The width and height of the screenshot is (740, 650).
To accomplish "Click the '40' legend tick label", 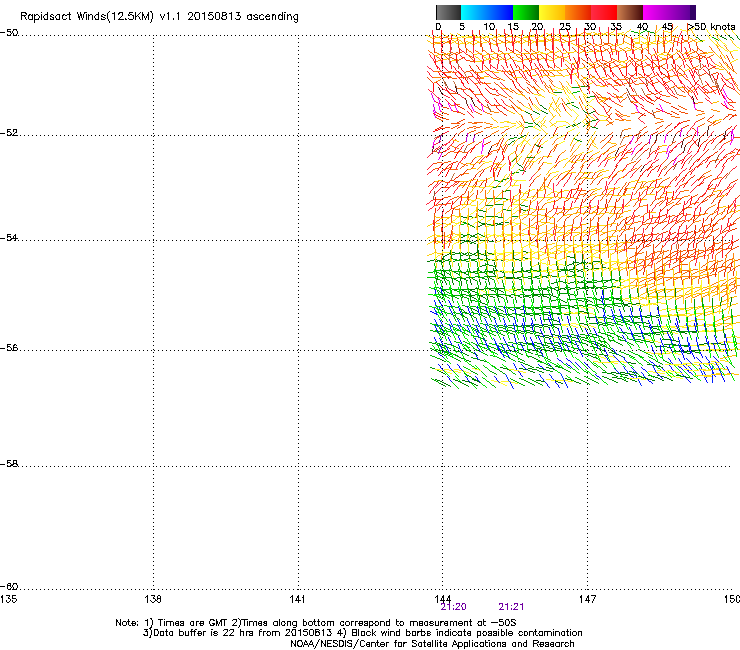I will coord(642,27).
